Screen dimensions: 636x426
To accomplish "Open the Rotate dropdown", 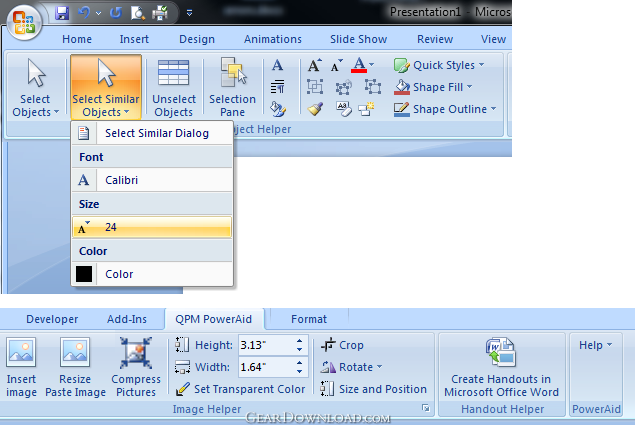I will click(351, 367).
